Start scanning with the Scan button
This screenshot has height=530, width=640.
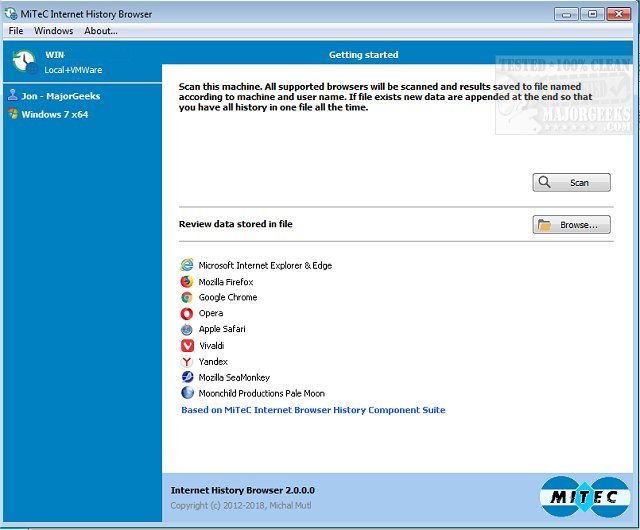click(x=571, y=182)
